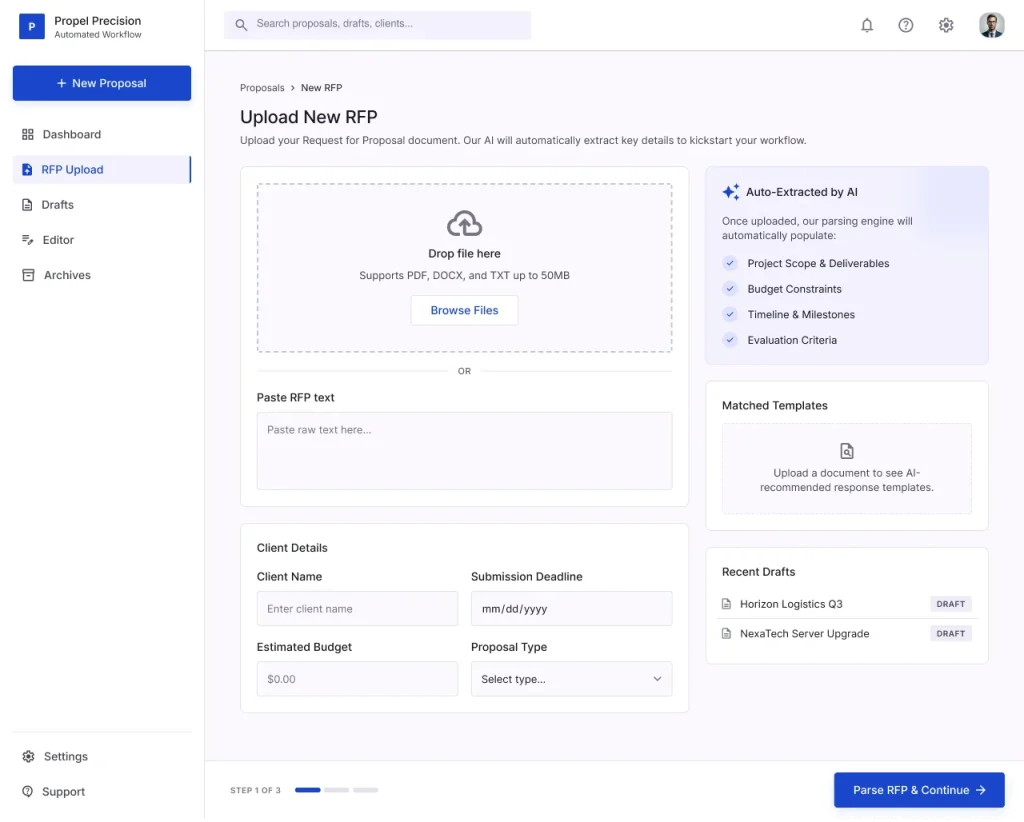Click check icon beside Budget Constraints
The width and height of the screenshot is (1024, 822).
(730, 289)
